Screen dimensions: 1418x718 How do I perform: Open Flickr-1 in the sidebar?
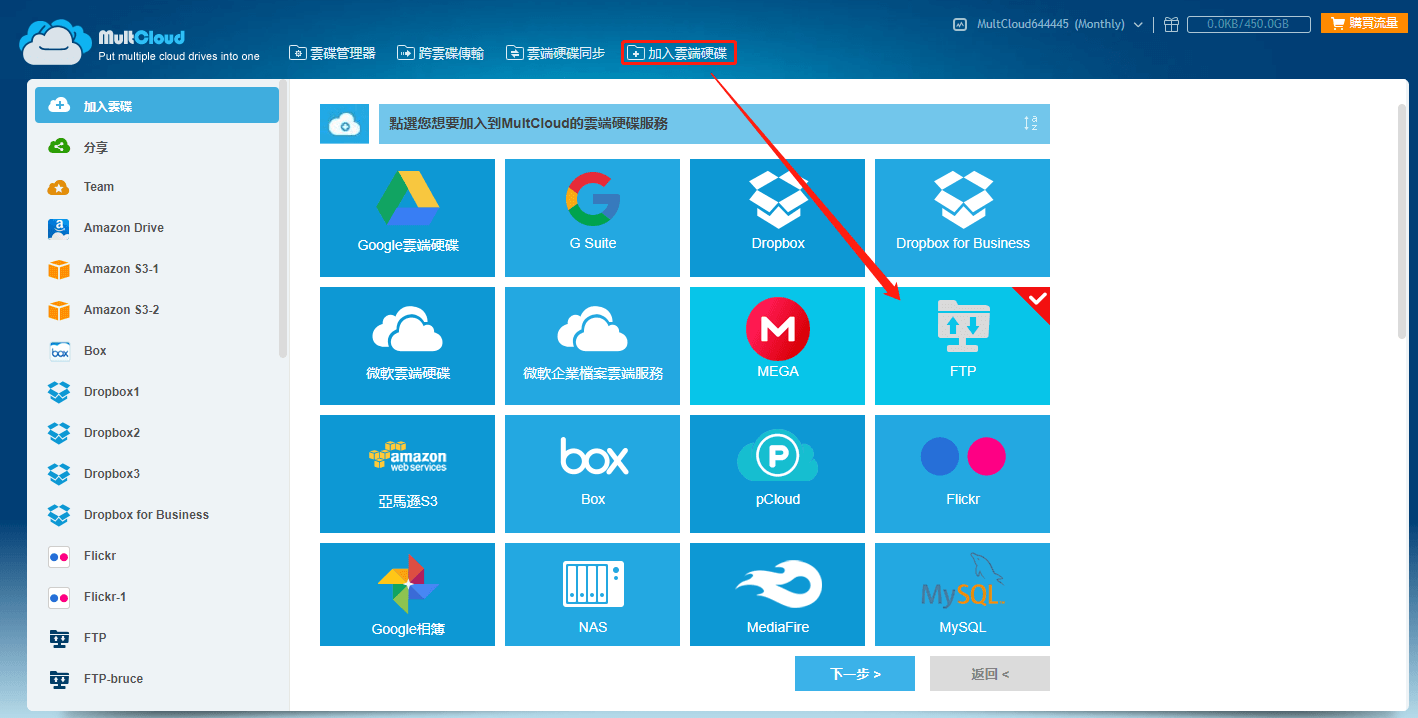coord(157,597)
